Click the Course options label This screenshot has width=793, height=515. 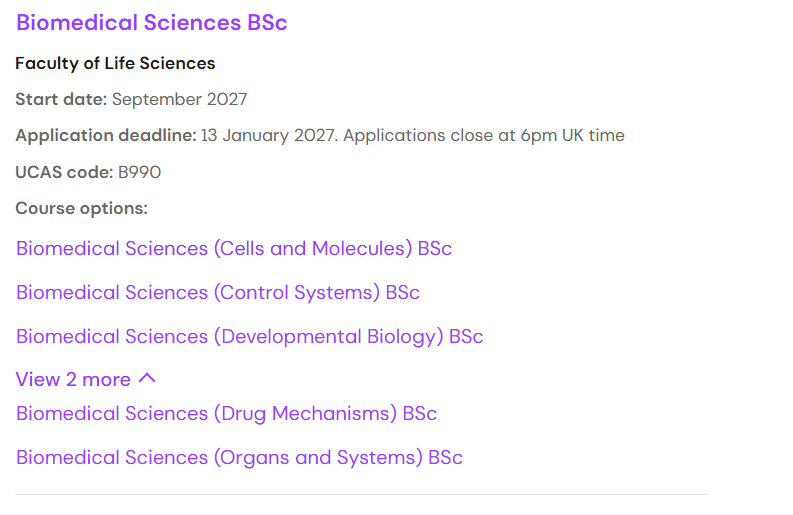(x=81, y=208)
